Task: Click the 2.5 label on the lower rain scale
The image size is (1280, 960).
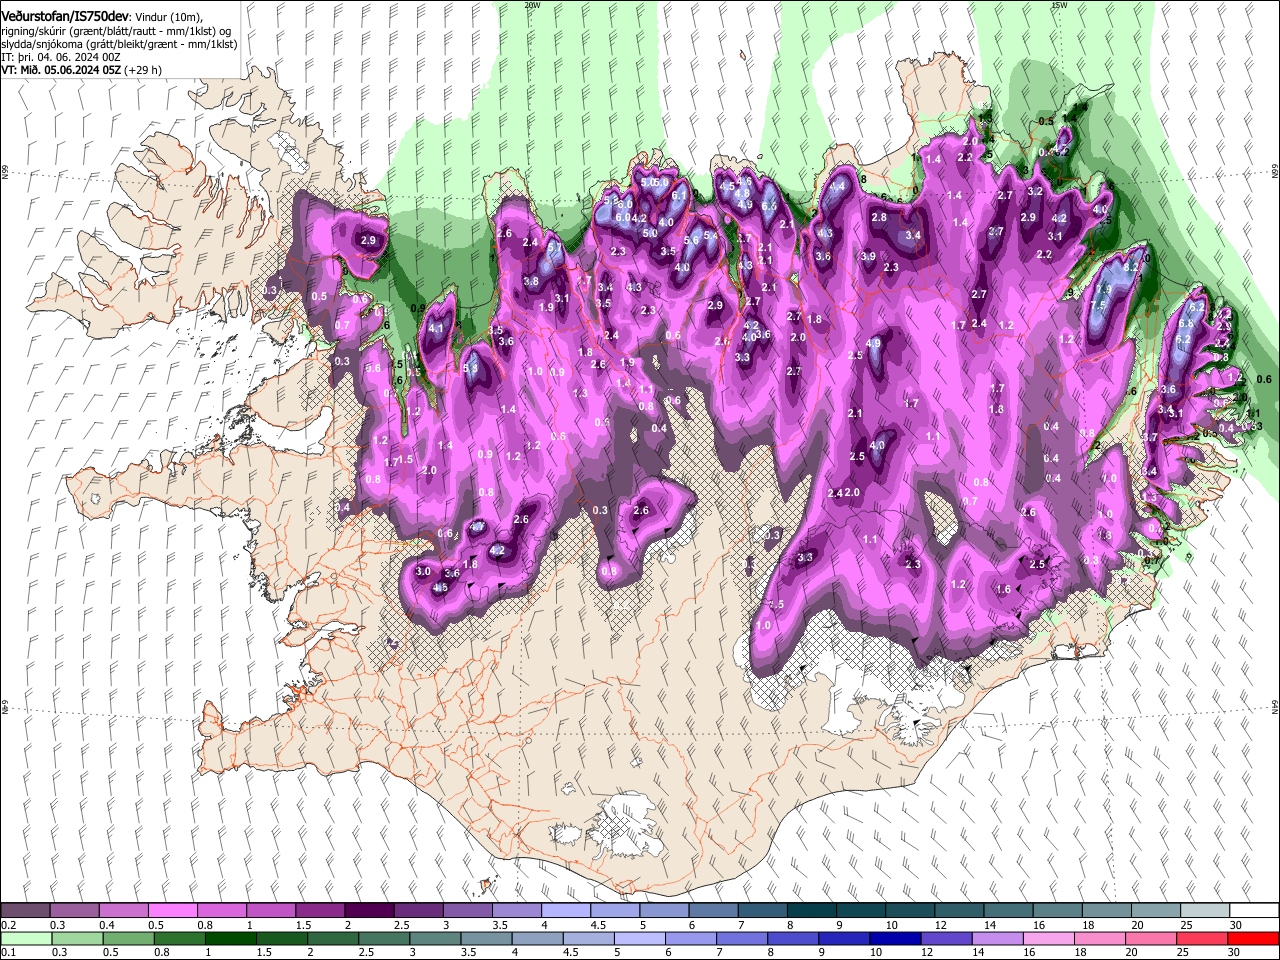Action: point(366,953)
